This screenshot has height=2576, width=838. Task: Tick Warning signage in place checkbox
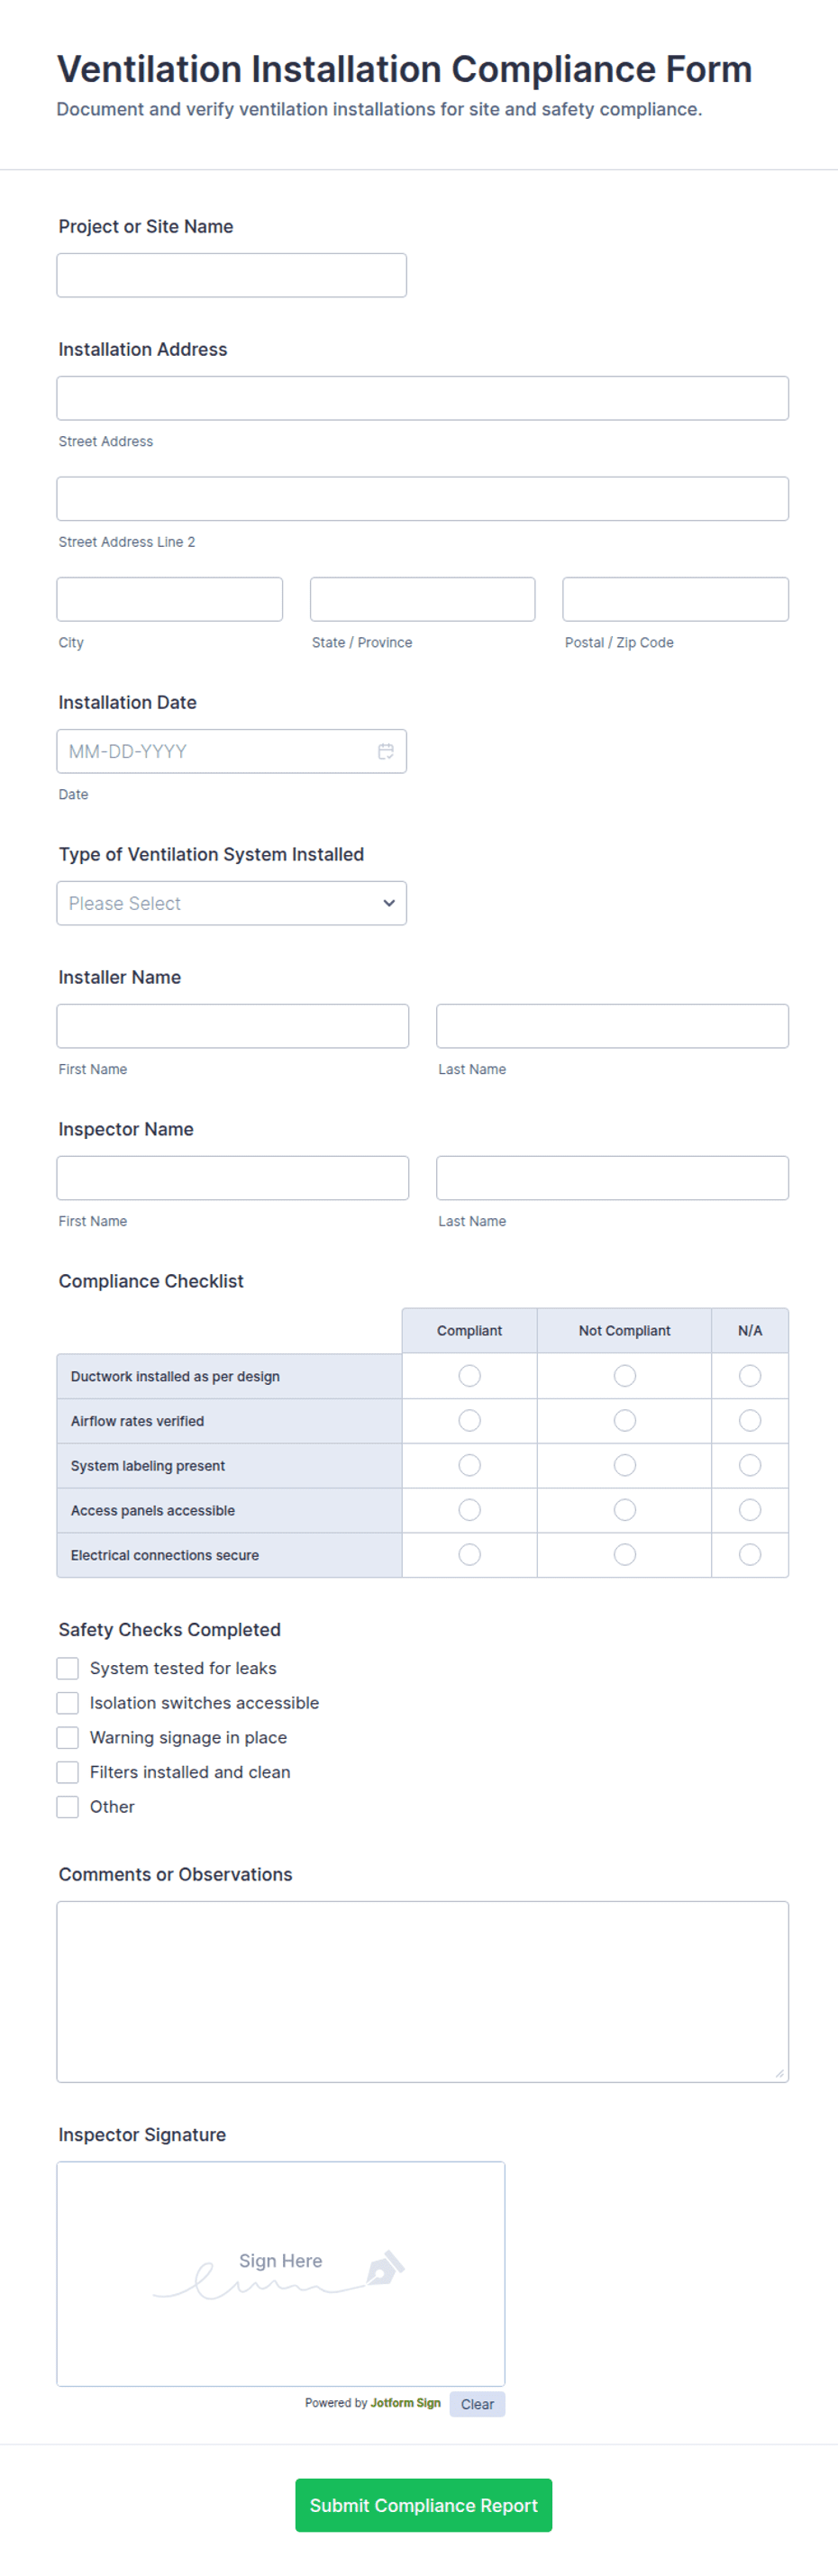tap(68, 1737)
